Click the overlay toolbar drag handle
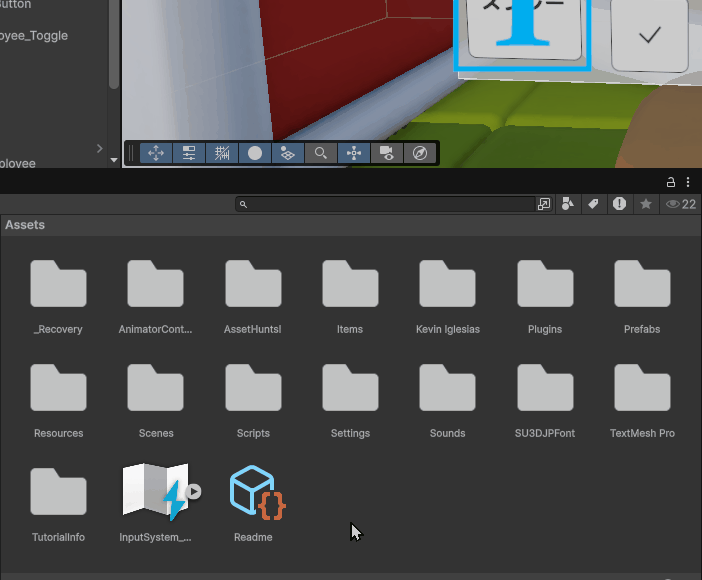The width and height of the screenshot is (702, 580). coord(131,153)
